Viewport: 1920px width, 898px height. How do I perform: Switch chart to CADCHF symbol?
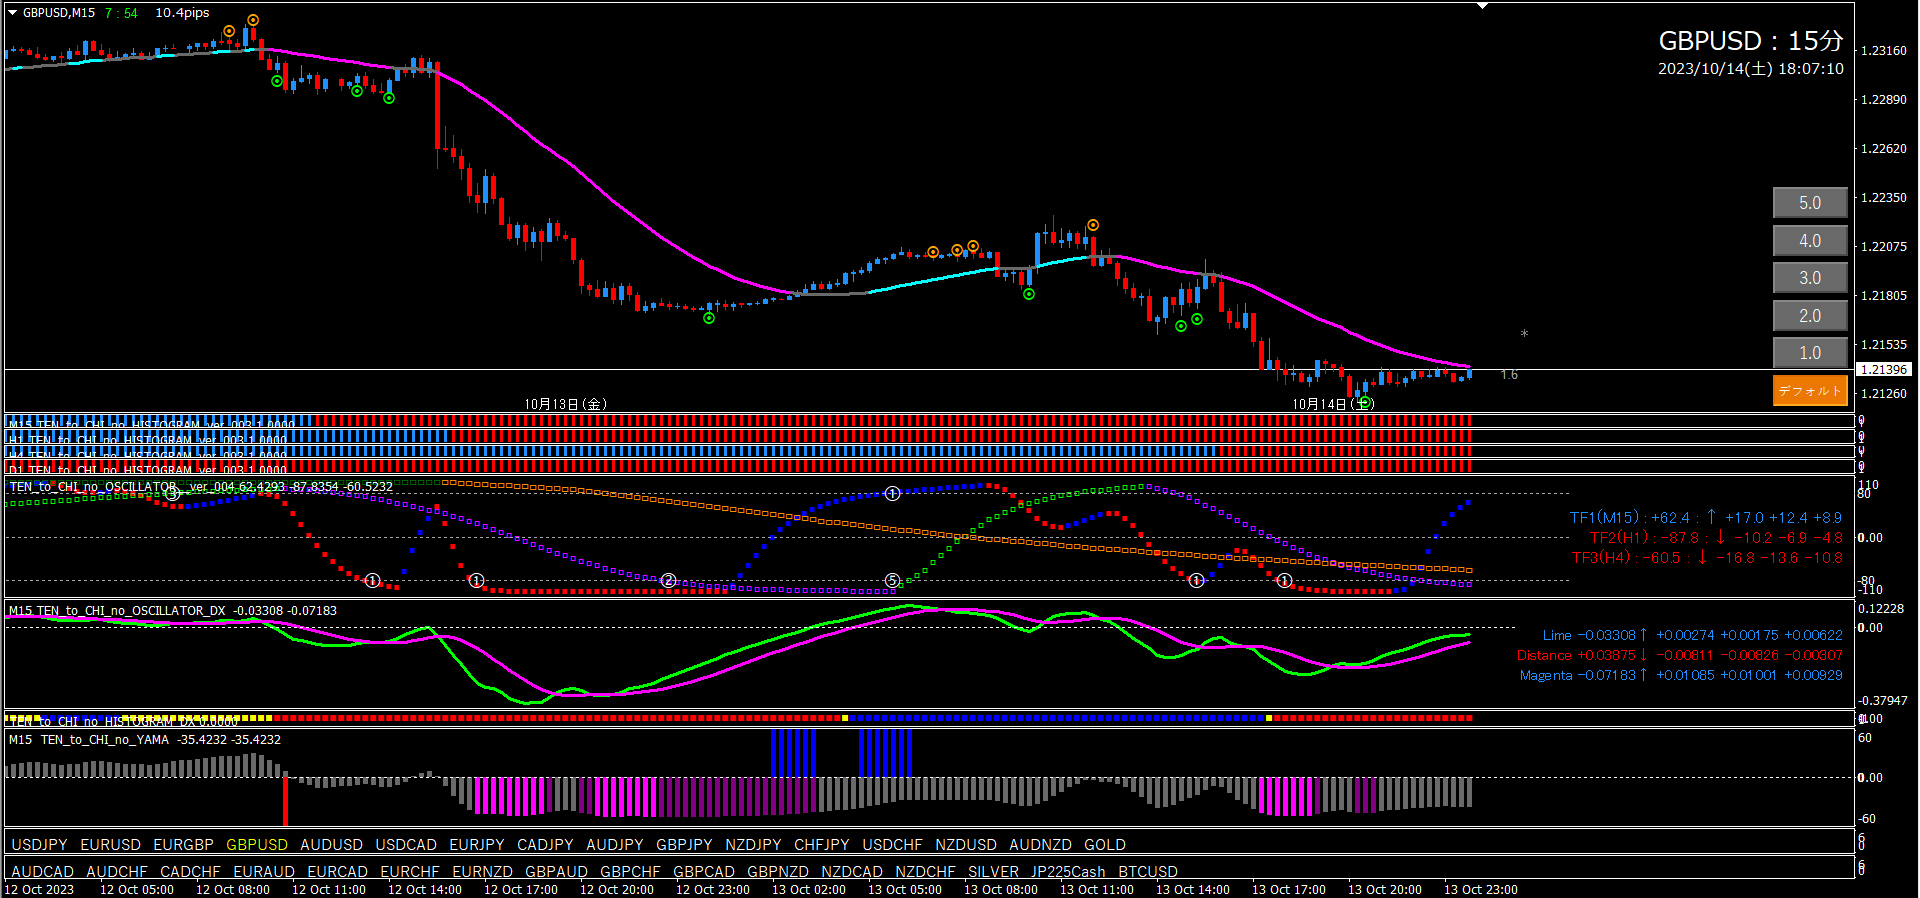pos(190,872)
